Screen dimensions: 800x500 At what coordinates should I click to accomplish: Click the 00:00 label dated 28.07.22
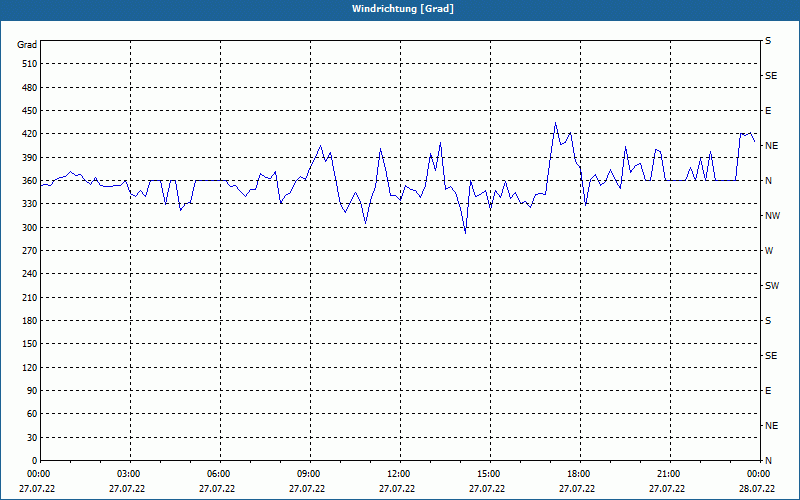759,474
